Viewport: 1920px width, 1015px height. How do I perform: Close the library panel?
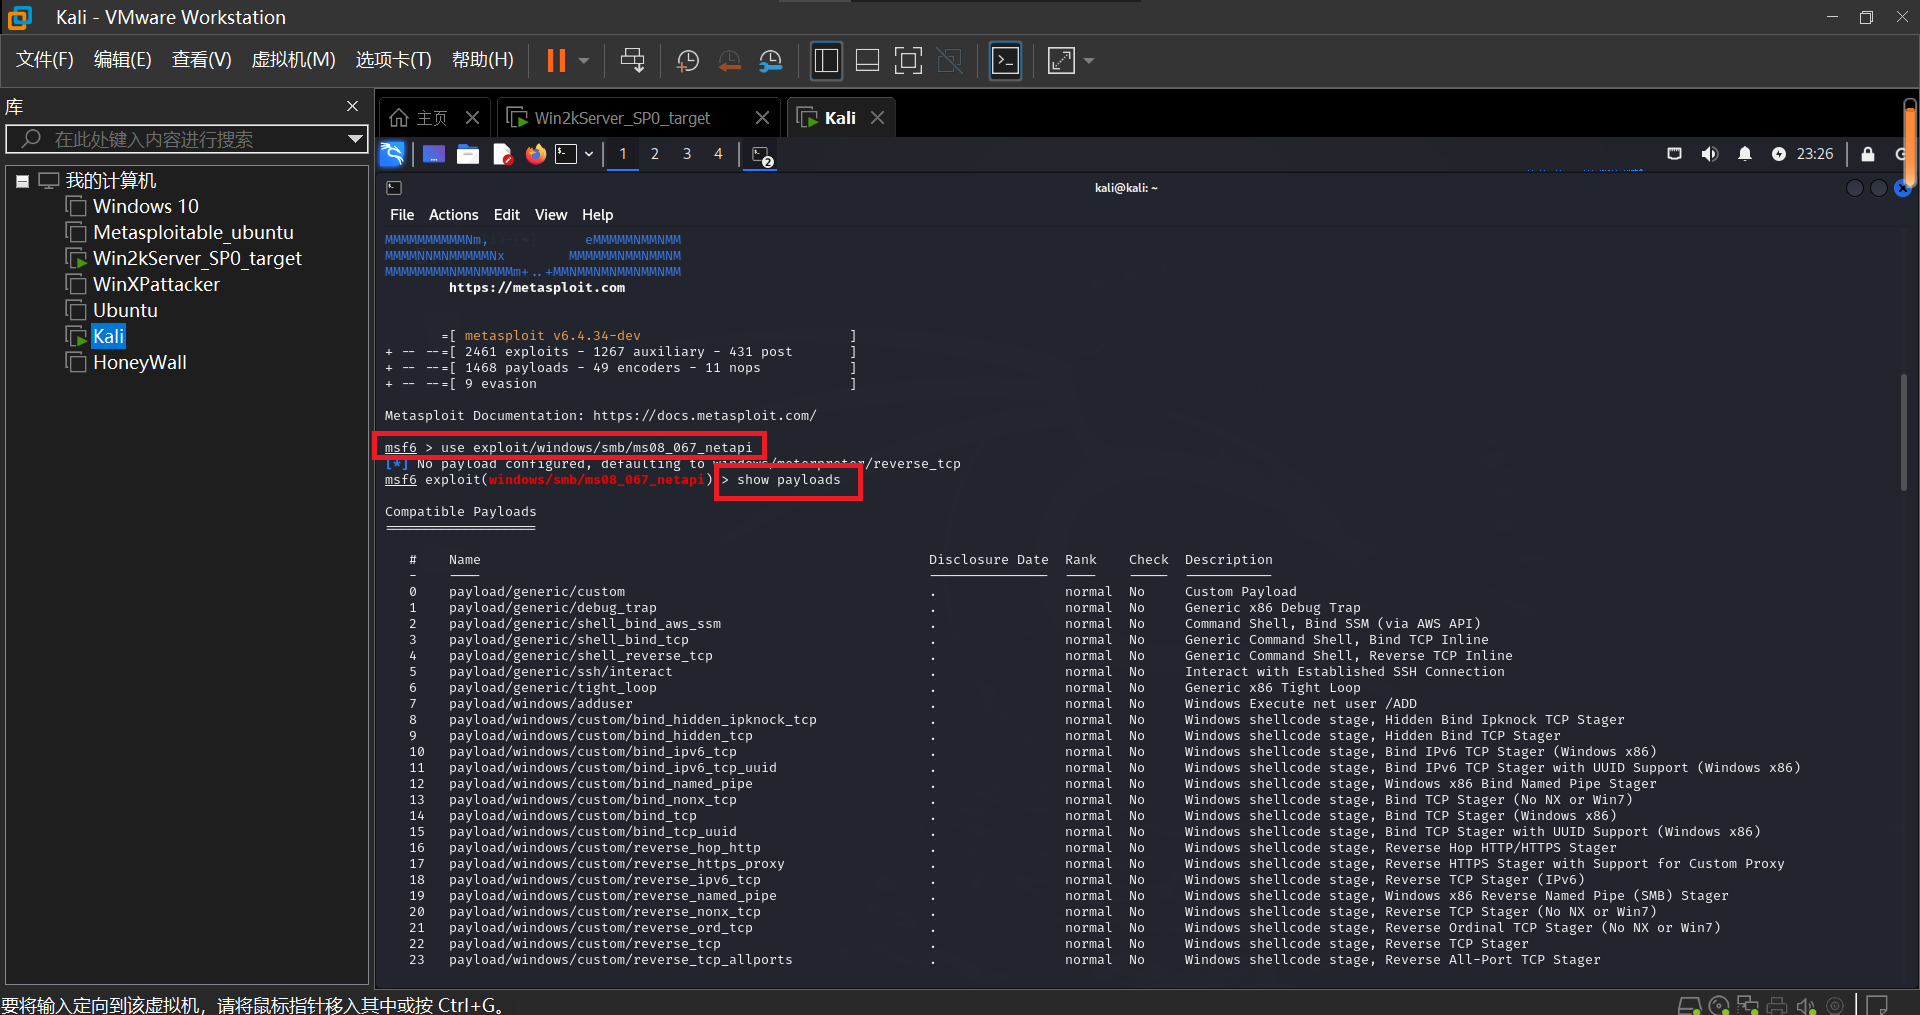[352, 106]
